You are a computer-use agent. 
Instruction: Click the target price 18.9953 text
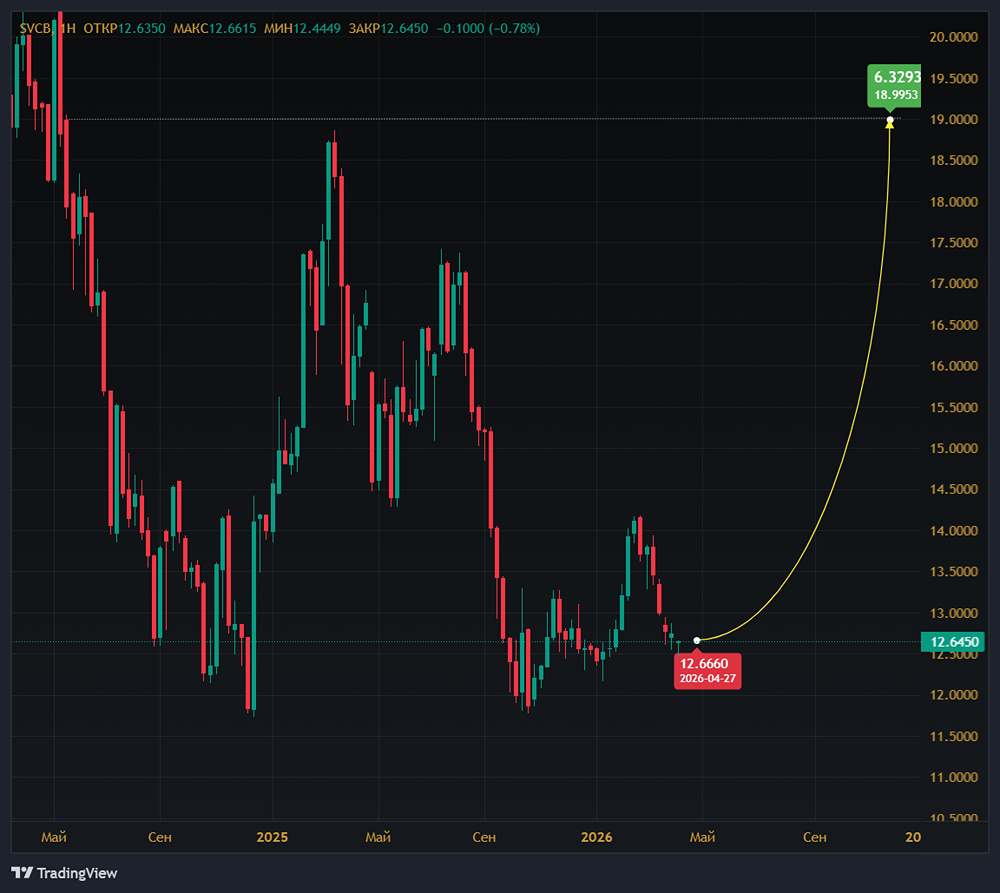[896, 95]
